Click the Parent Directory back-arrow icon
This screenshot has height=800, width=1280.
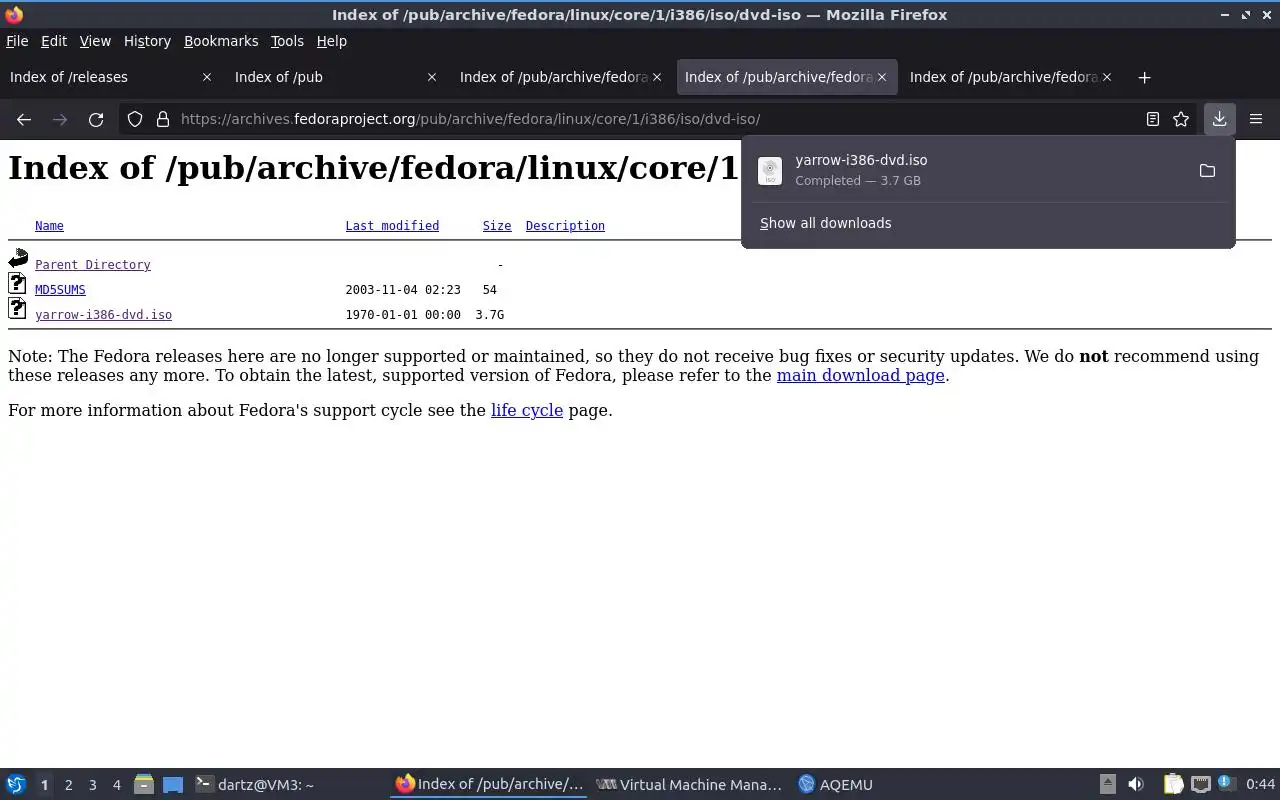tap(18, 260)
